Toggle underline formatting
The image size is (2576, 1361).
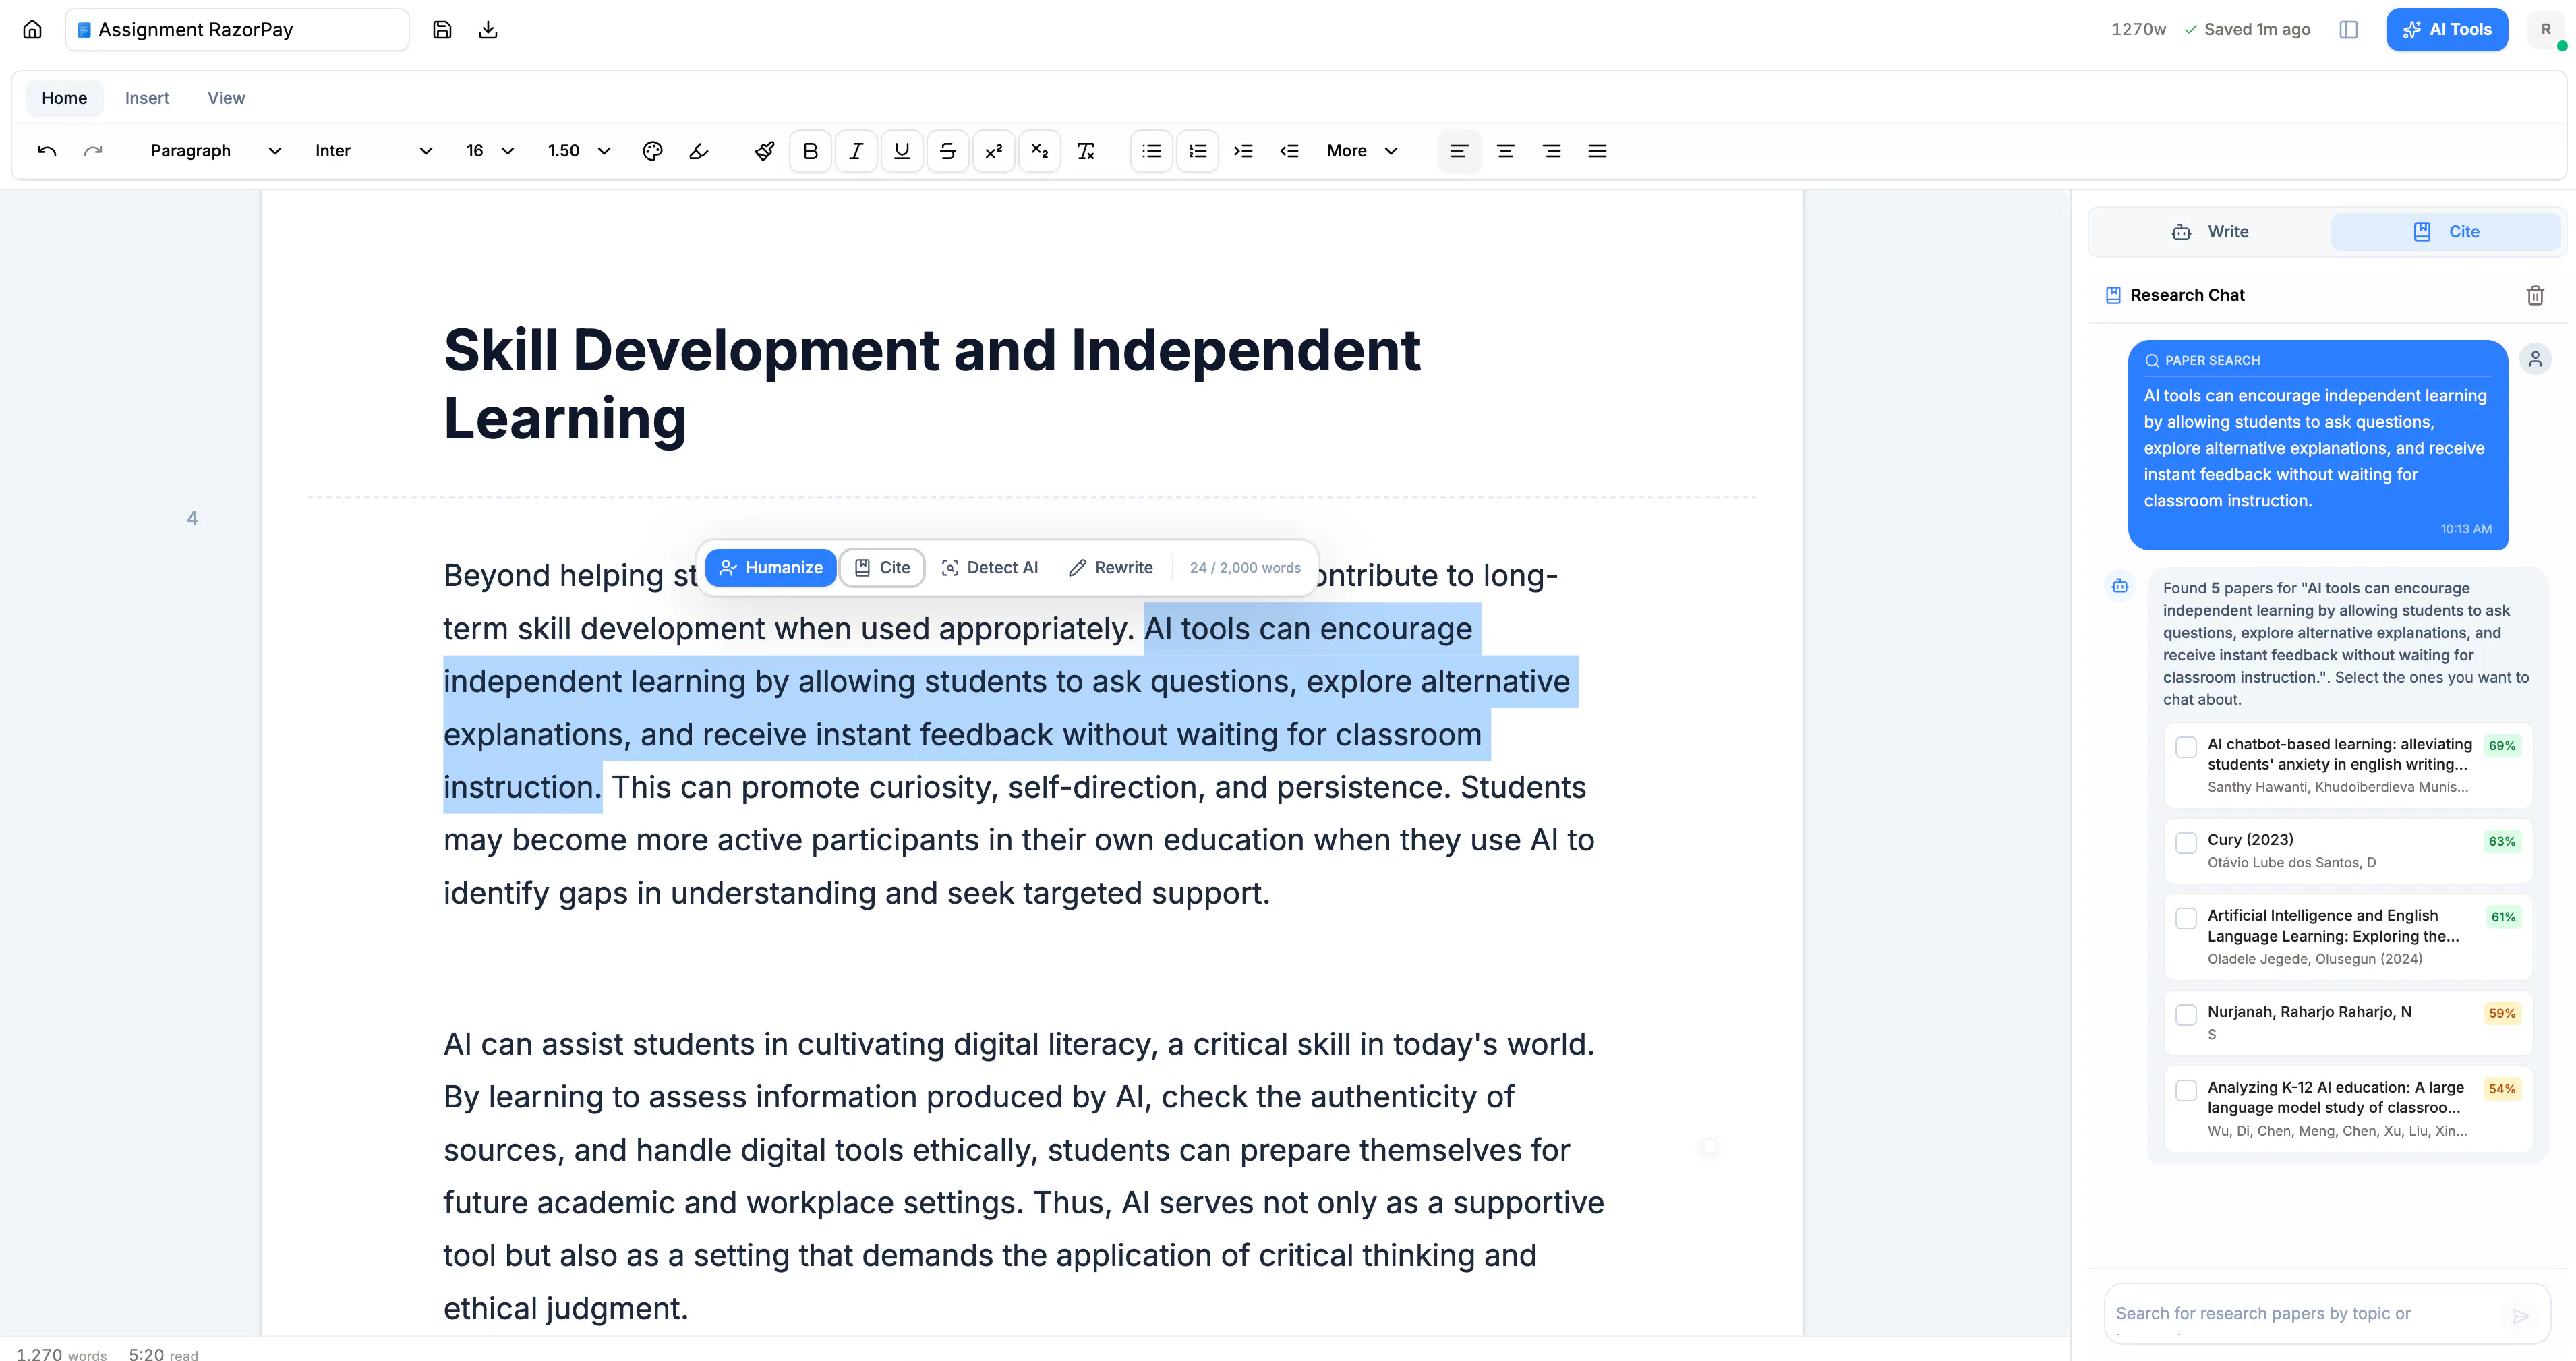tap(902, 151)
